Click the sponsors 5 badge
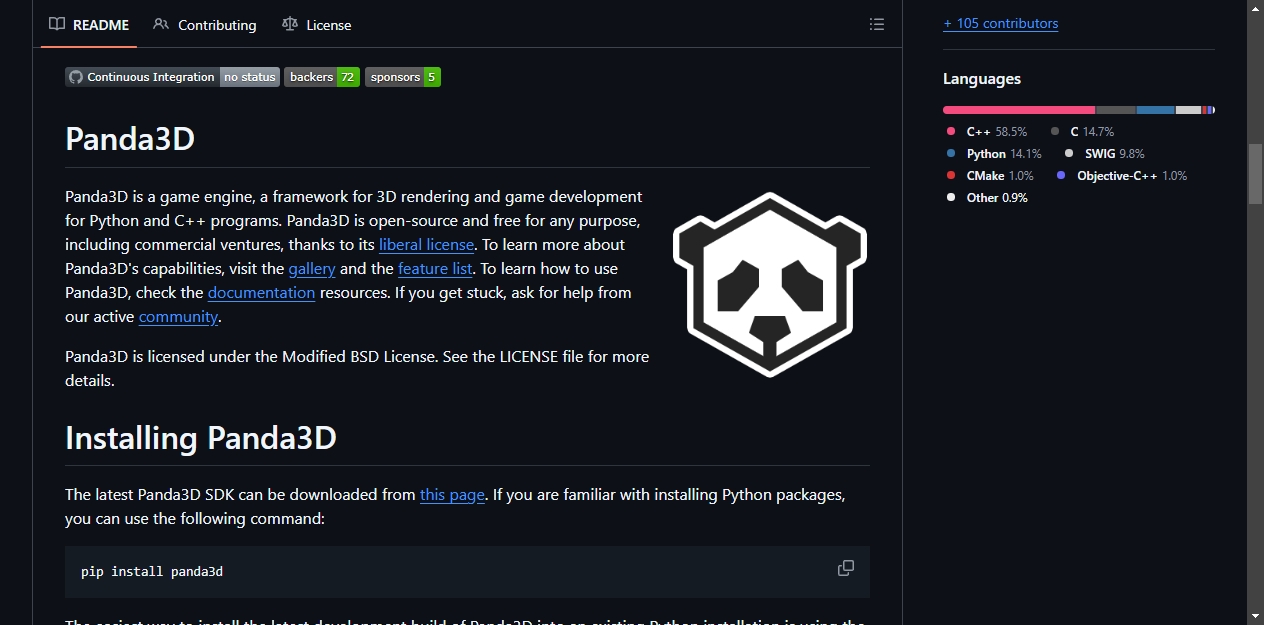Screen dimensions: 1264x625 [403, 77]
